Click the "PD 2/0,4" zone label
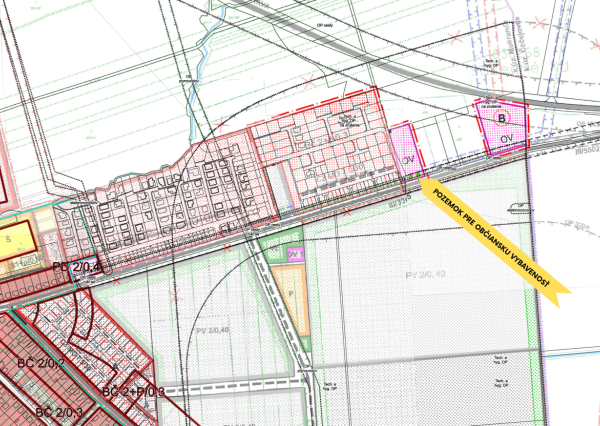 pyautogui.click(x=77, y=267)
